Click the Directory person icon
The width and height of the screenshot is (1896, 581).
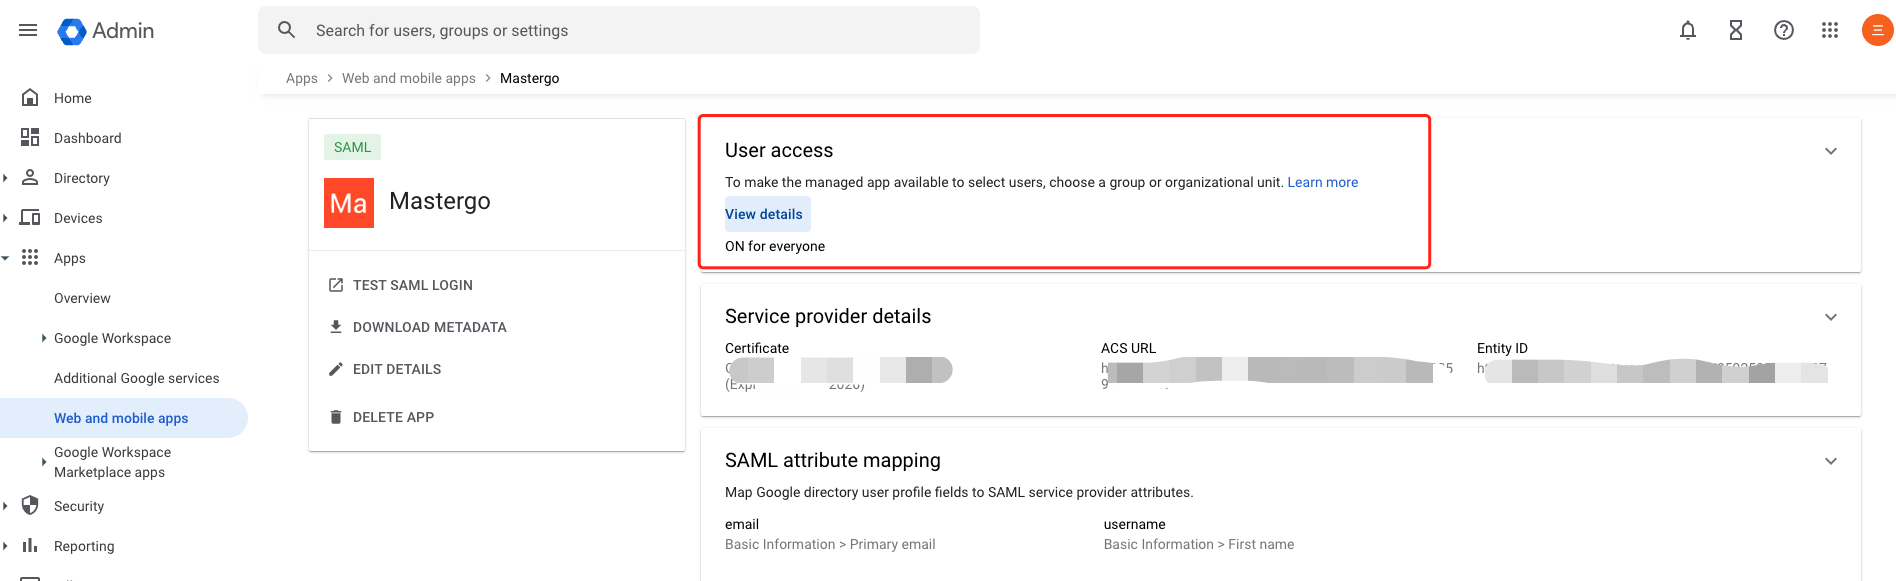coord(30,177)
